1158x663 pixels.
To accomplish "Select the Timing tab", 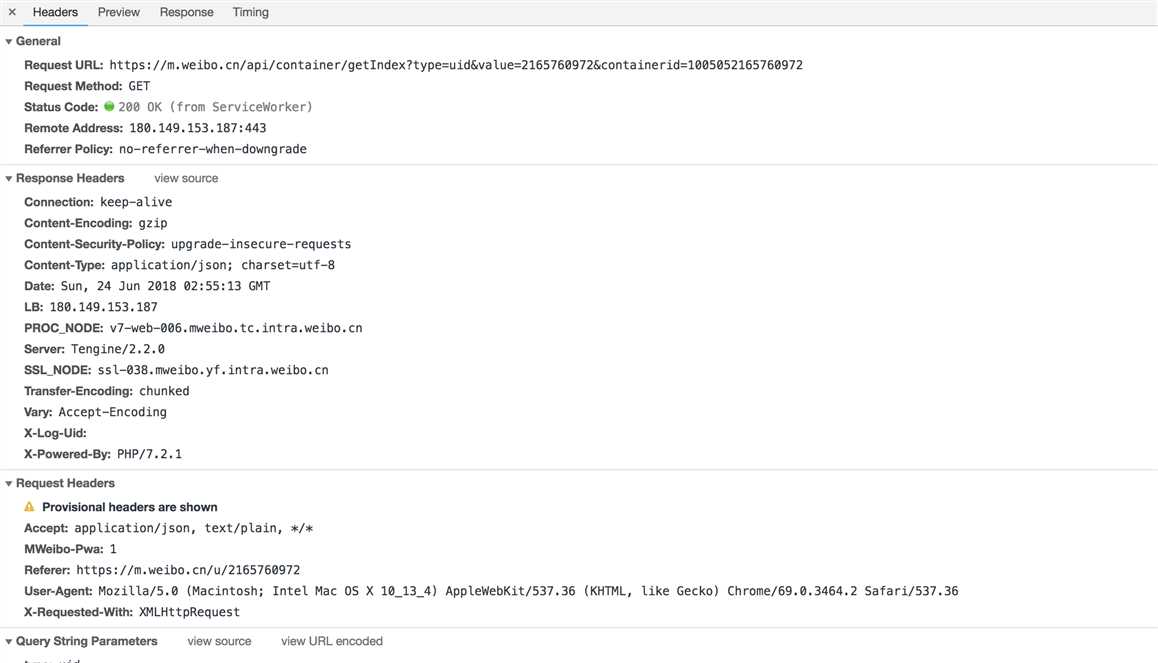I will click(250, 13).
